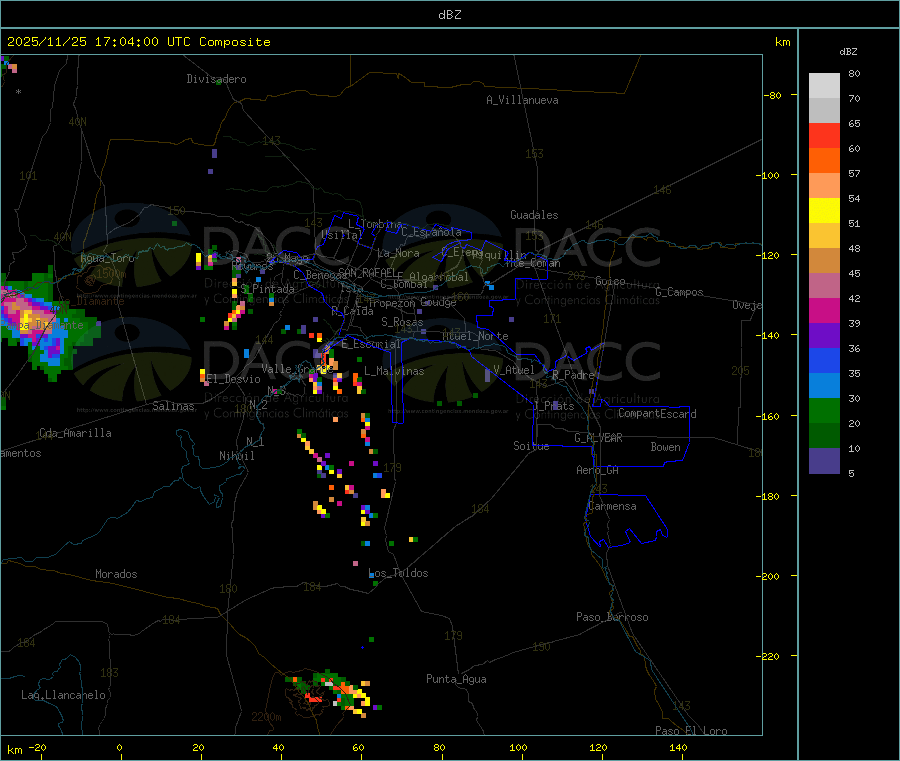Click the Bowen location label
The image size is (900, 761).
pyautogui.click(x=666, y=447)
